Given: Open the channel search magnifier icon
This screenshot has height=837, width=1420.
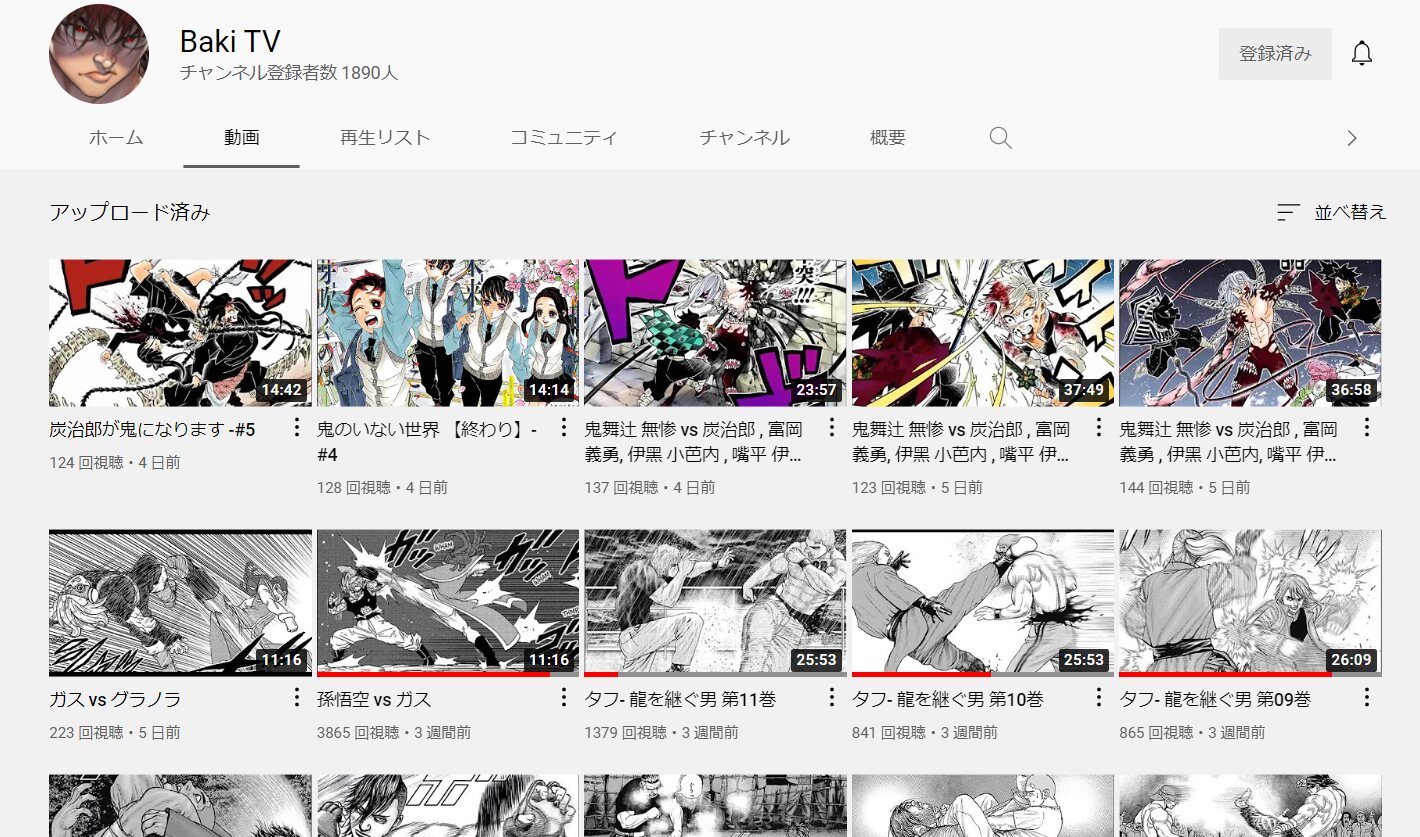Looking at the screenshot, I should click(x=1000, y=138).
